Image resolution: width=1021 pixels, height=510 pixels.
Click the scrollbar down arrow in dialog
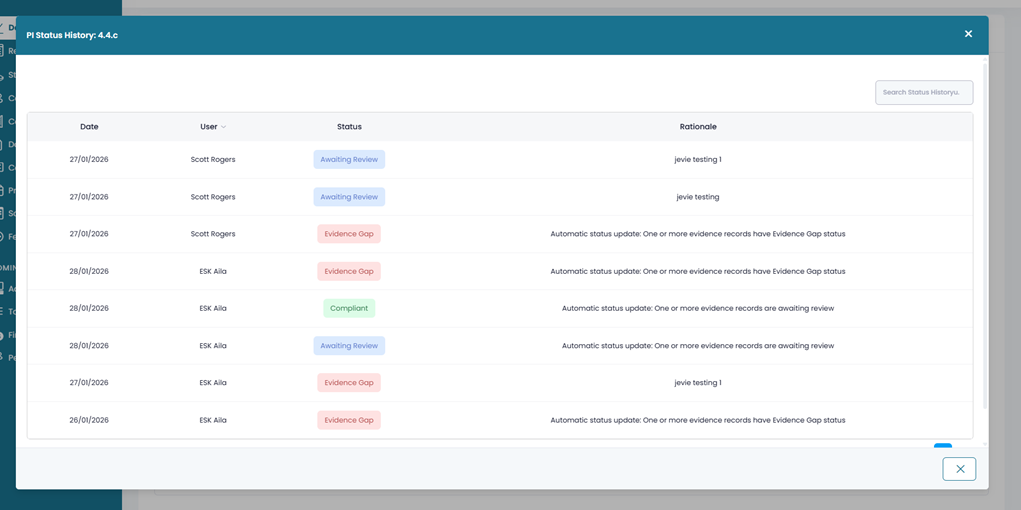pos(985,443)
